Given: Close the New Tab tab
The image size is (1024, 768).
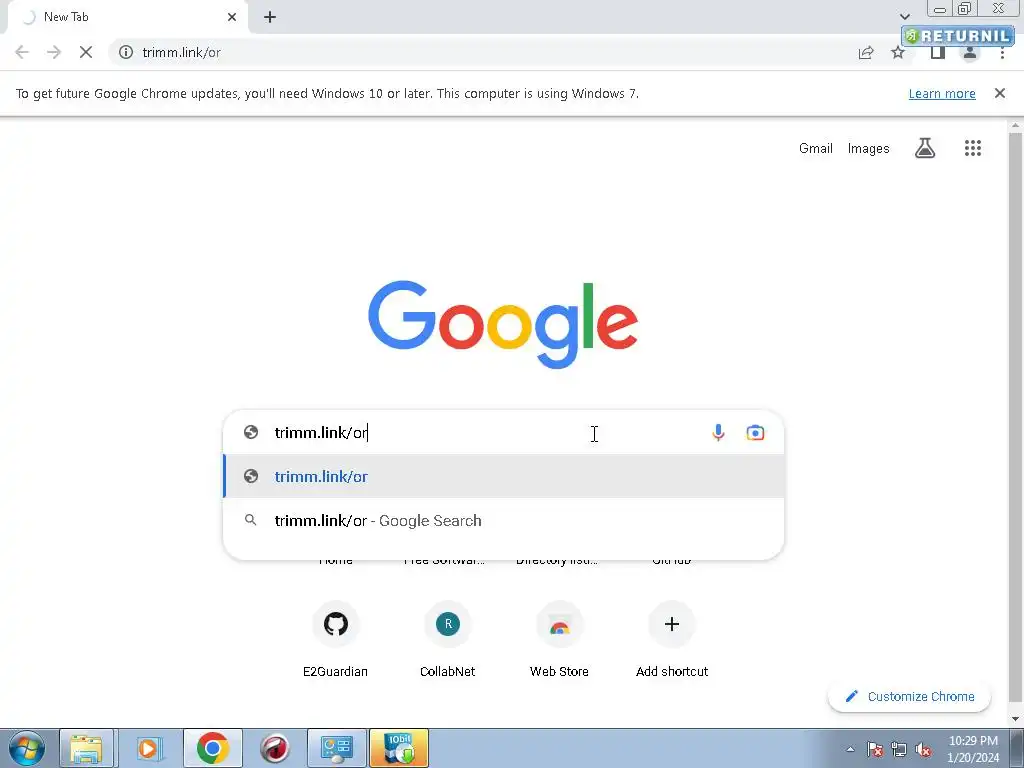Looking at the screenshot, I should pos(232,17).
